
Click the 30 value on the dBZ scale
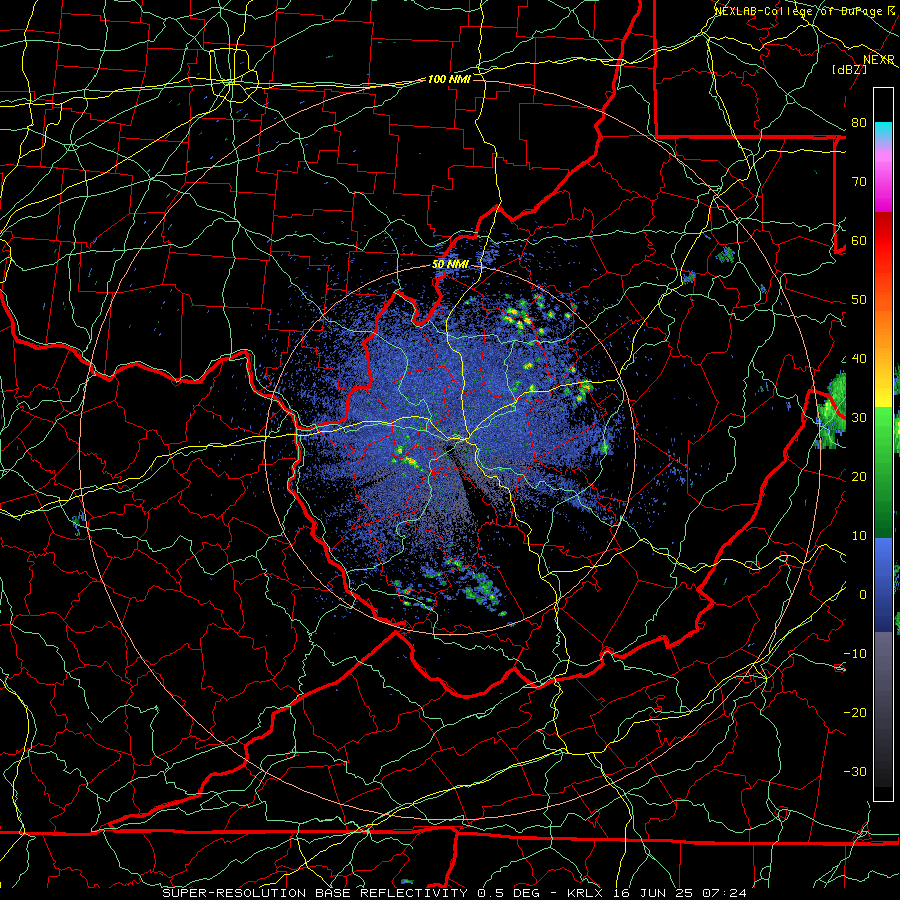point(859,418)
